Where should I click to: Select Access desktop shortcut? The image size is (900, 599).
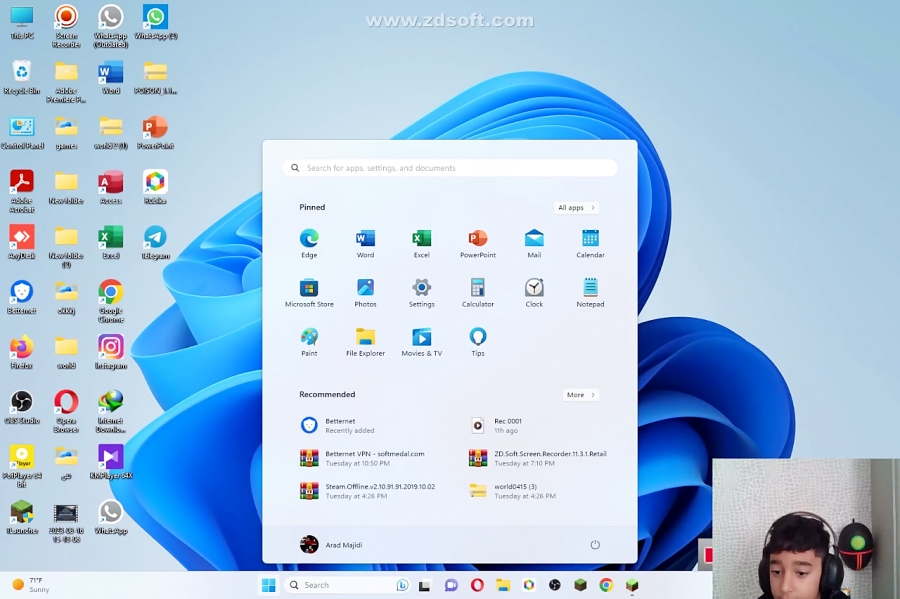[111, 187]
